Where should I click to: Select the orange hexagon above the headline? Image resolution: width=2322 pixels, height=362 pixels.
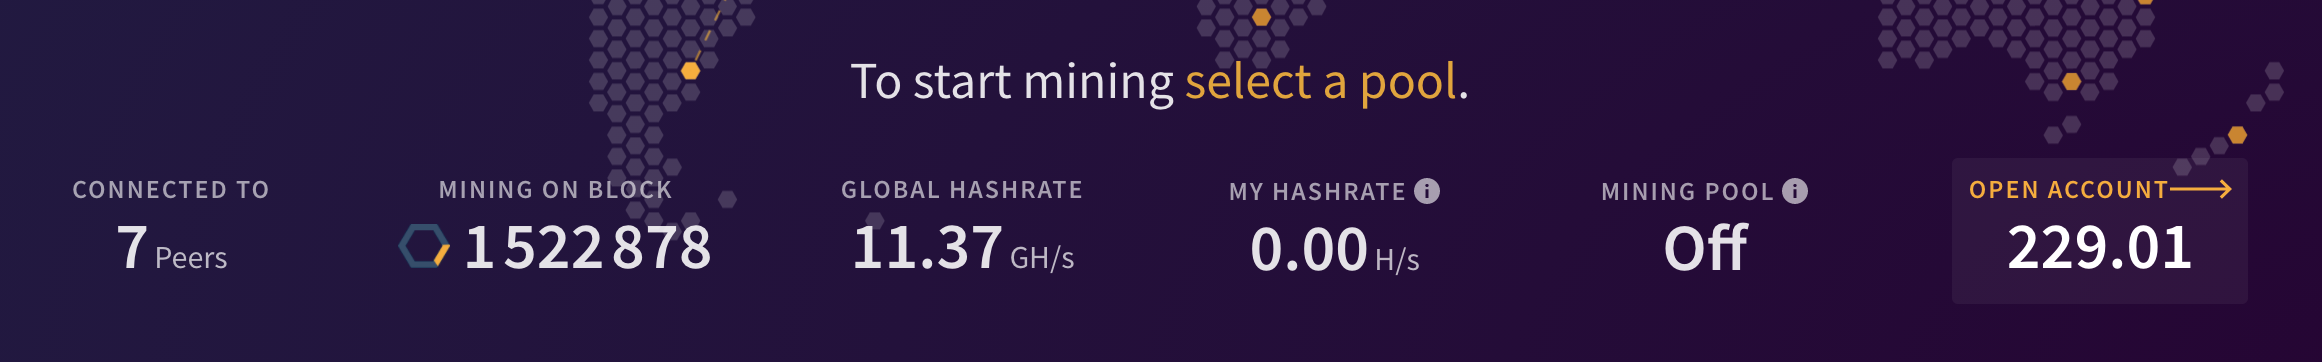point(1261,17)
